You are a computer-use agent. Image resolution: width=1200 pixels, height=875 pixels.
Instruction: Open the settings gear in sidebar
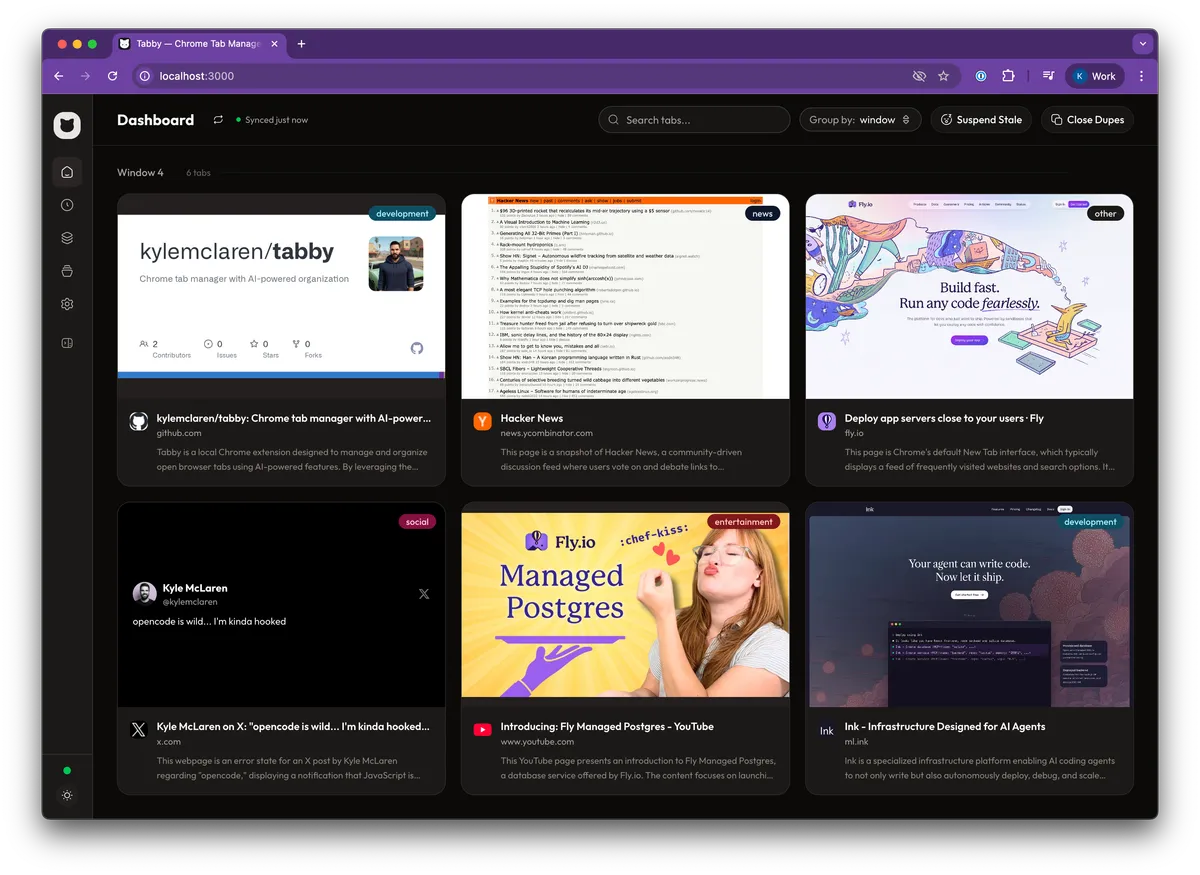point(67,304)
